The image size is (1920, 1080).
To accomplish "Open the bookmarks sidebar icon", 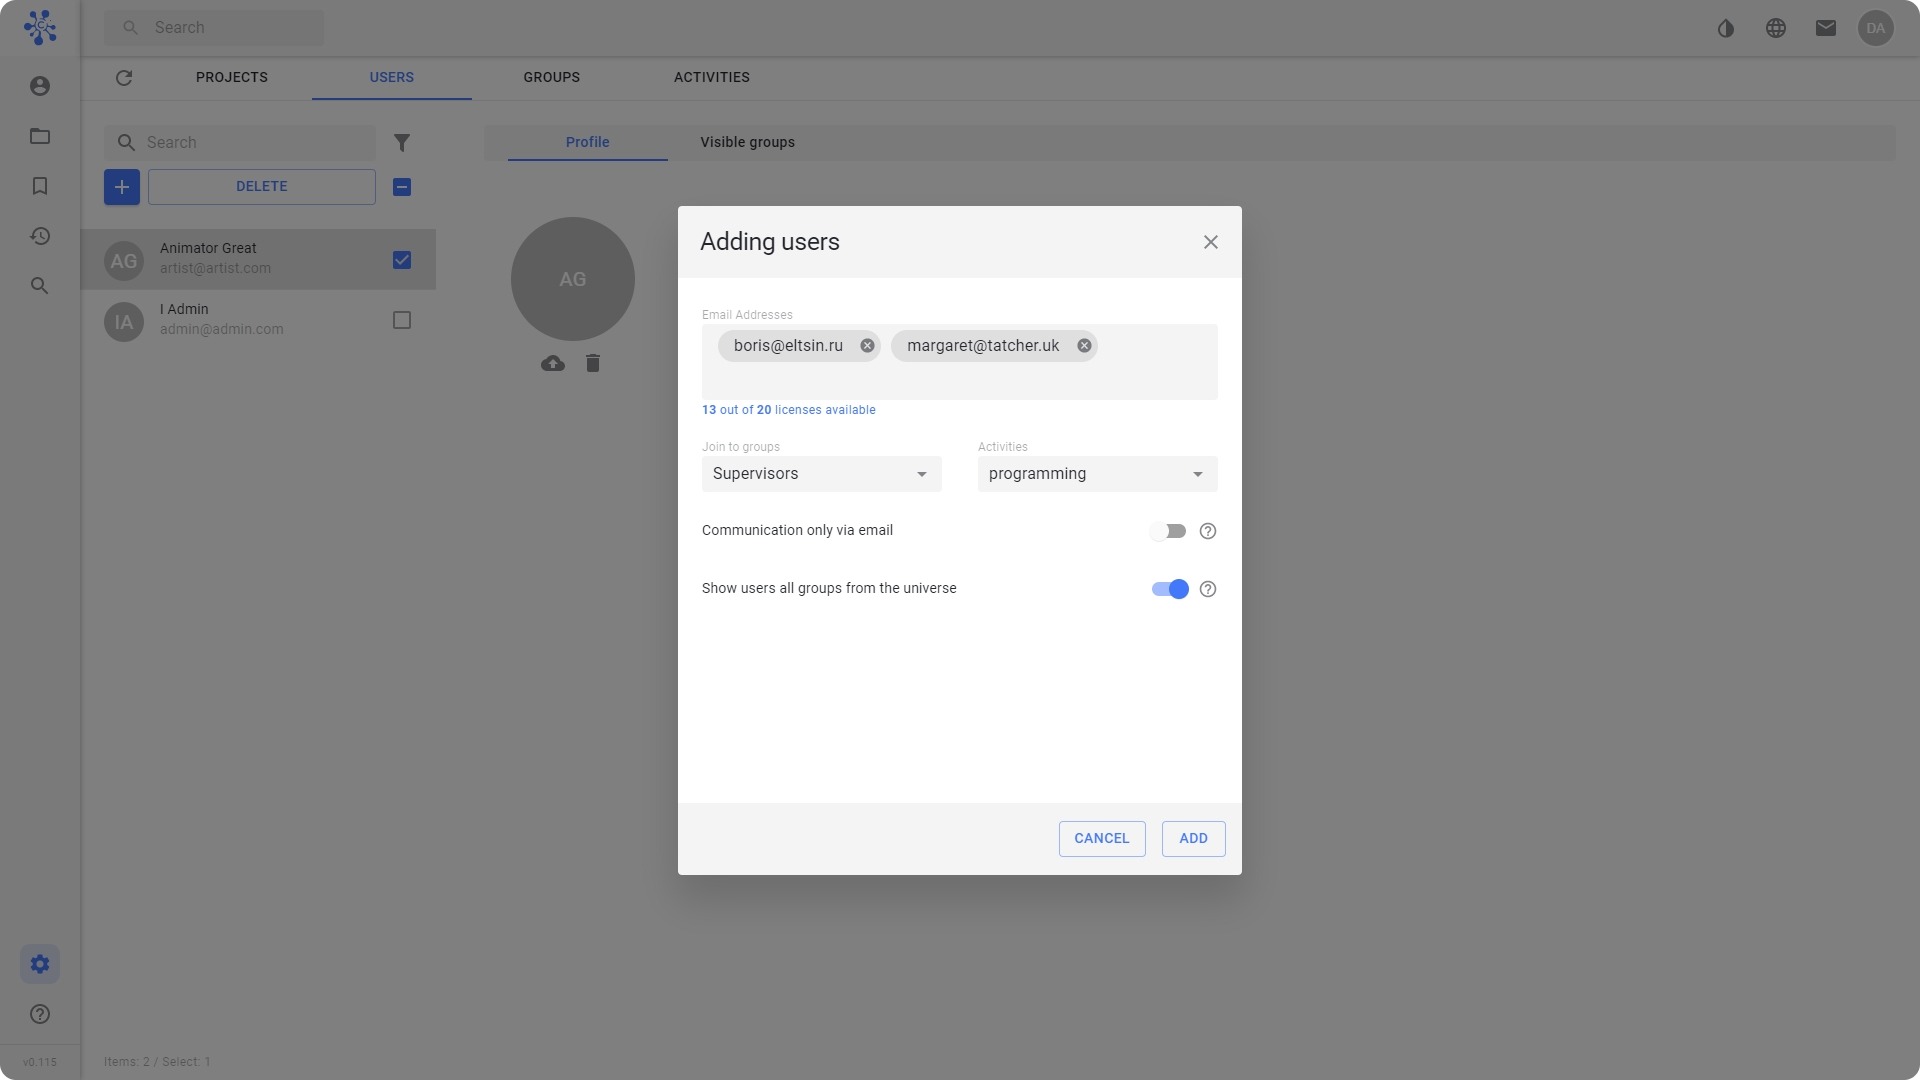I will tap(40, 186).
